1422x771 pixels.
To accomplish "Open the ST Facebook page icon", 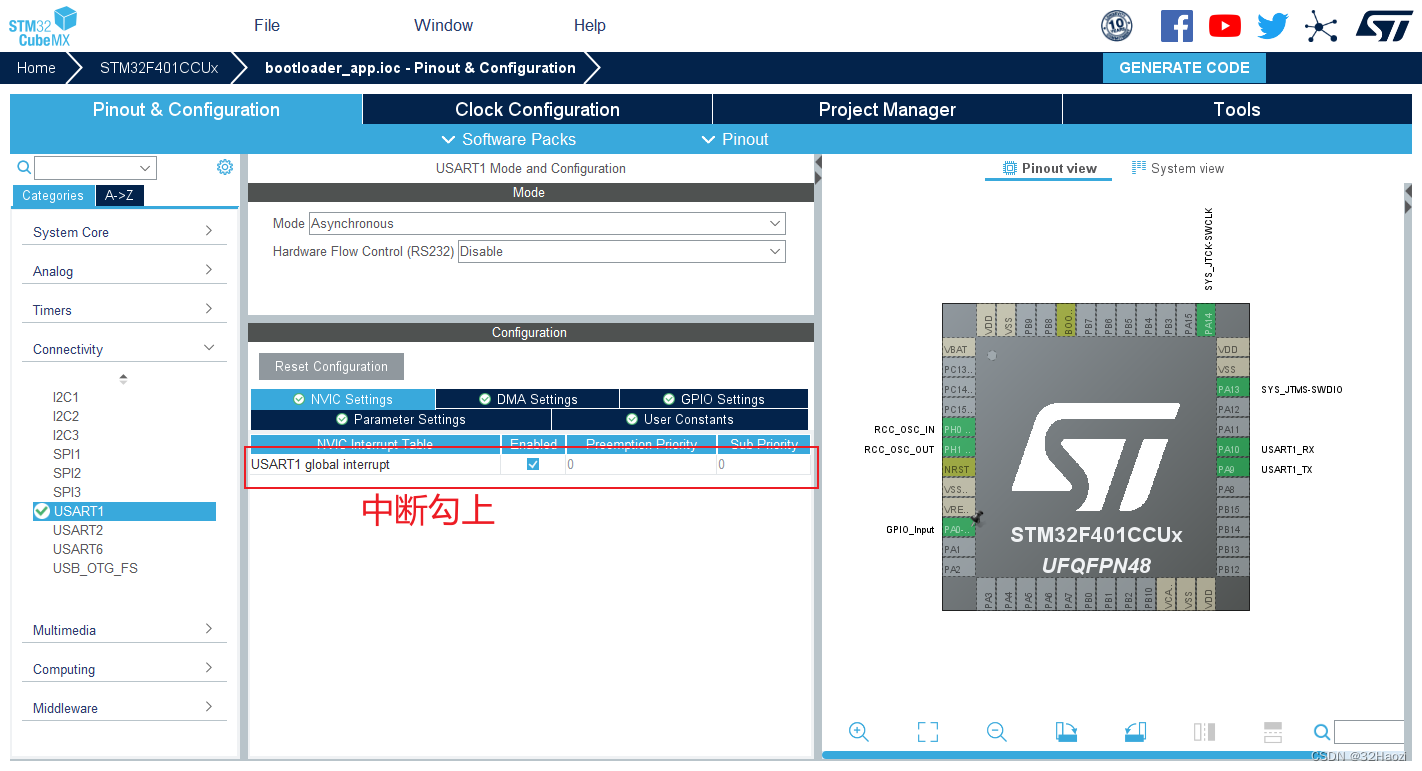I will point(1176,26).
